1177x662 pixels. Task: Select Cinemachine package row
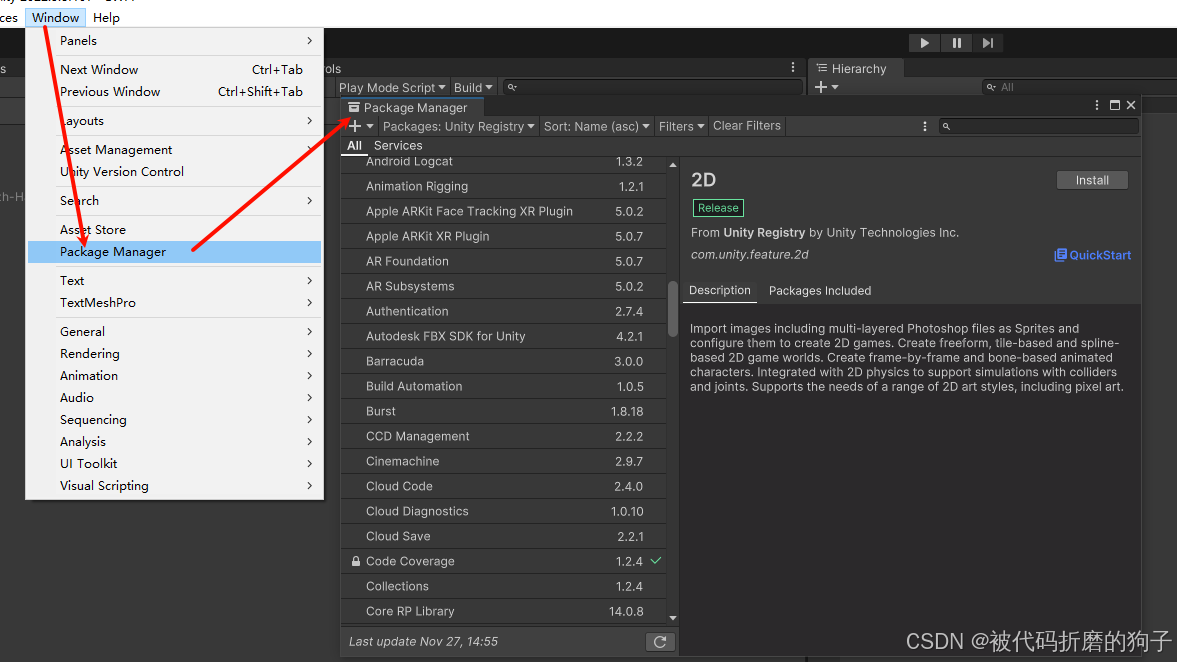[x=504, y=461]
